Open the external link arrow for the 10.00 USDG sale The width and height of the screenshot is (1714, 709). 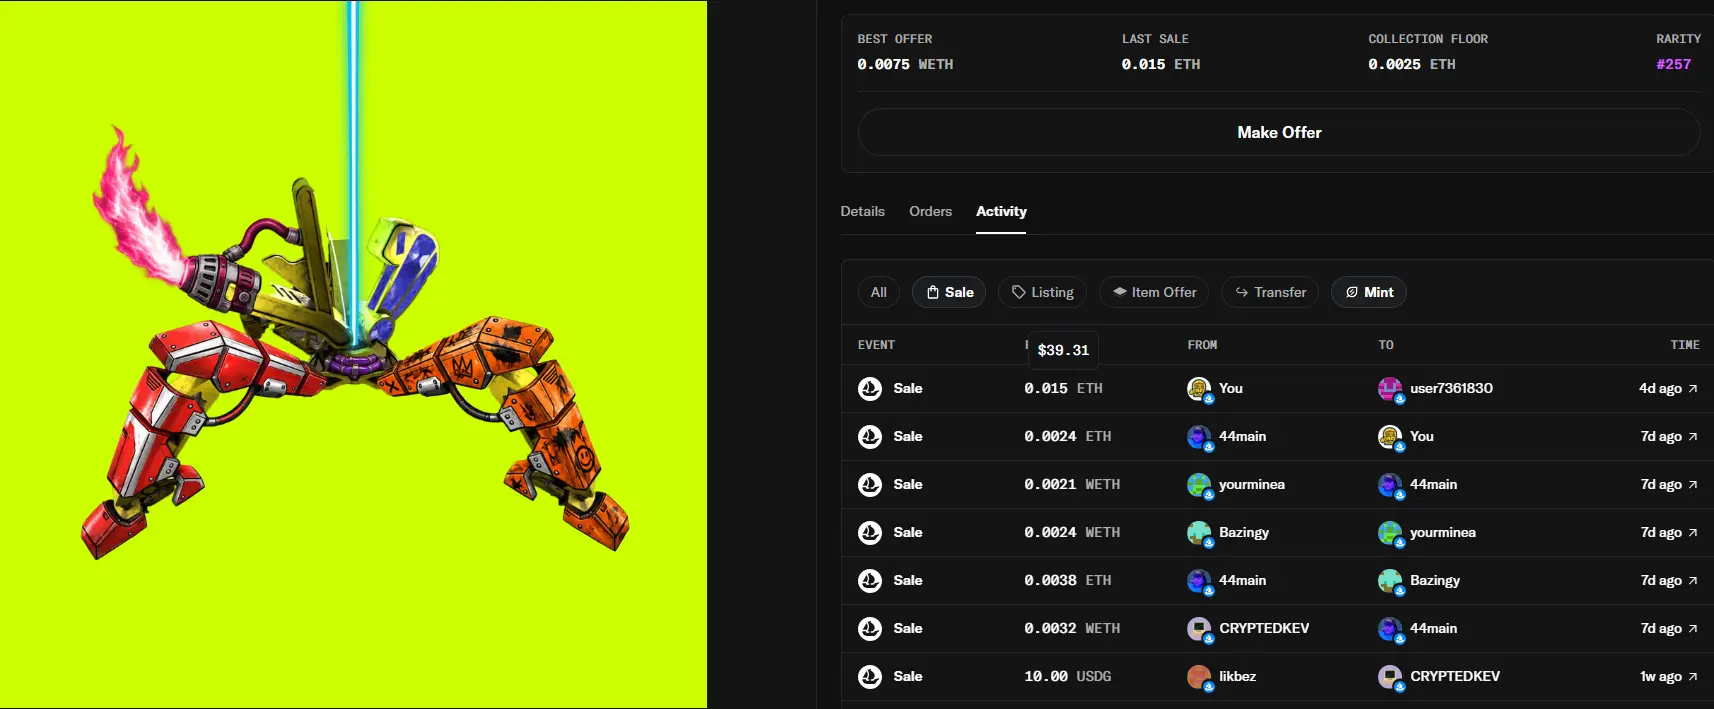(x=1693, y=677)
